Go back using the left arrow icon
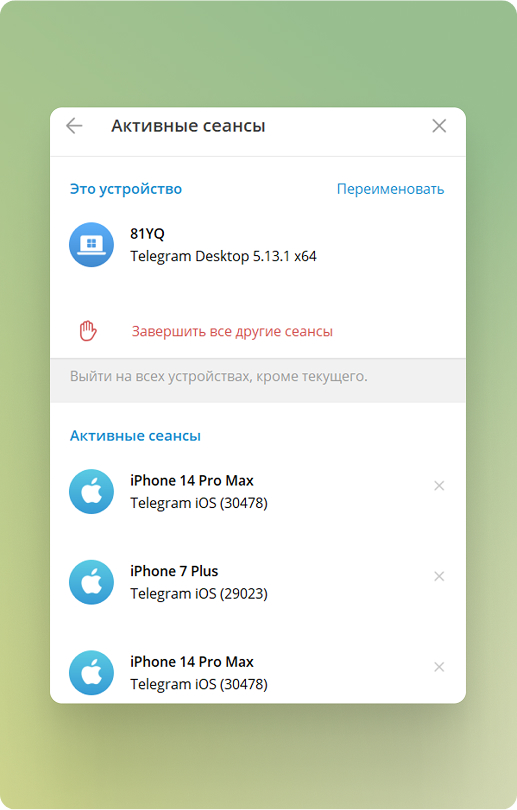Image resolution: width=517 pixels, height=810 pixels. (74, 126)
